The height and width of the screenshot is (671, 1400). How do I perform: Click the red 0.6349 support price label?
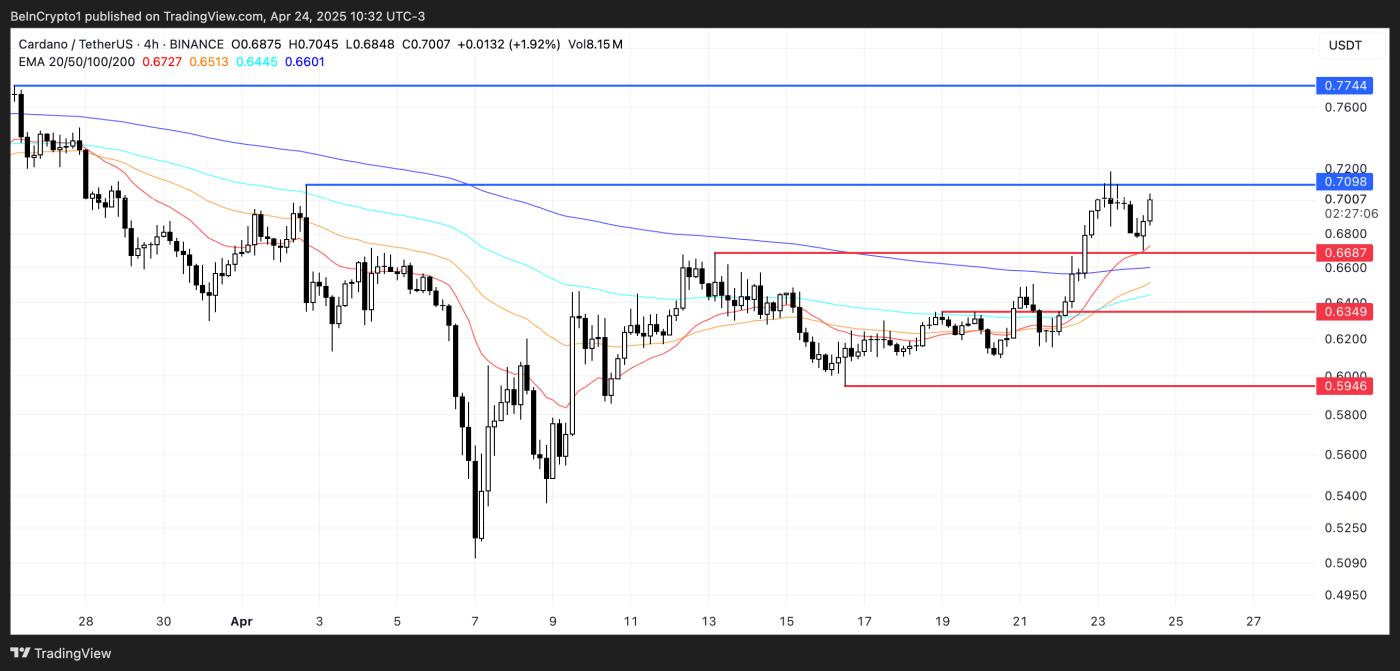(x=1344, y=312)
